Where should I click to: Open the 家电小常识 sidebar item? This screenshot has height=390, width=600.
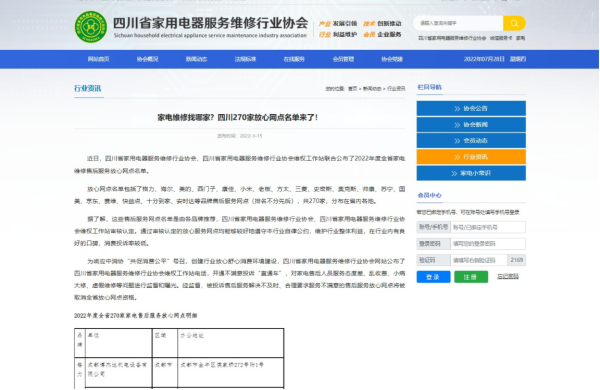coord(471,173)
